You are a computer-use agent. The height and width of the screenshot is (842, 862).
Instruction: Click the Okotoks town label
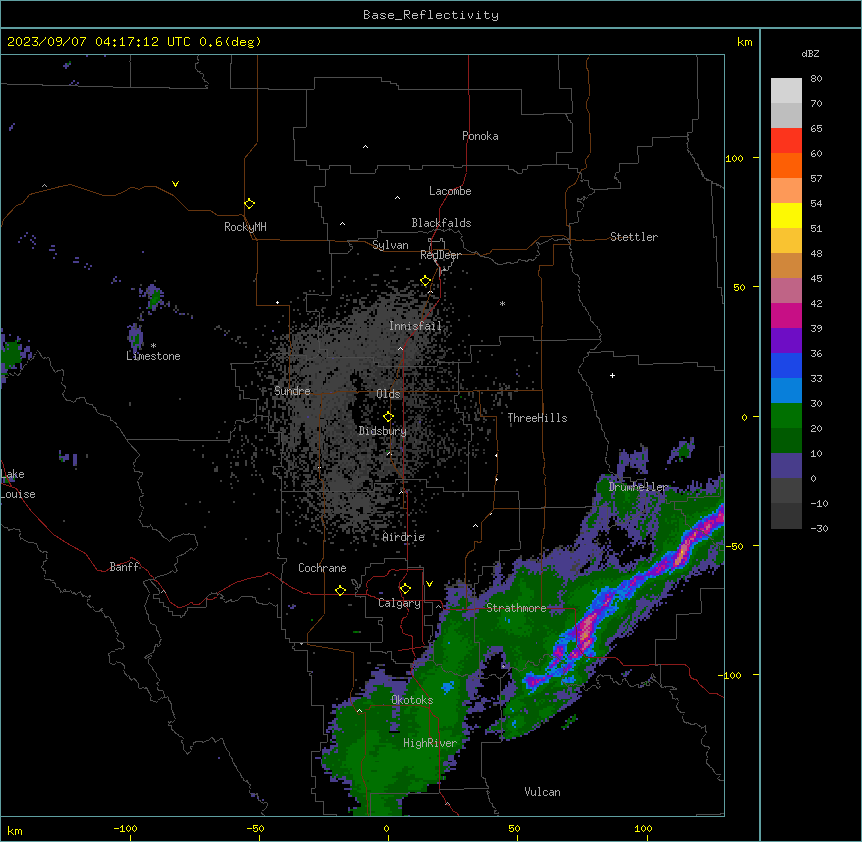pos(412,700)
